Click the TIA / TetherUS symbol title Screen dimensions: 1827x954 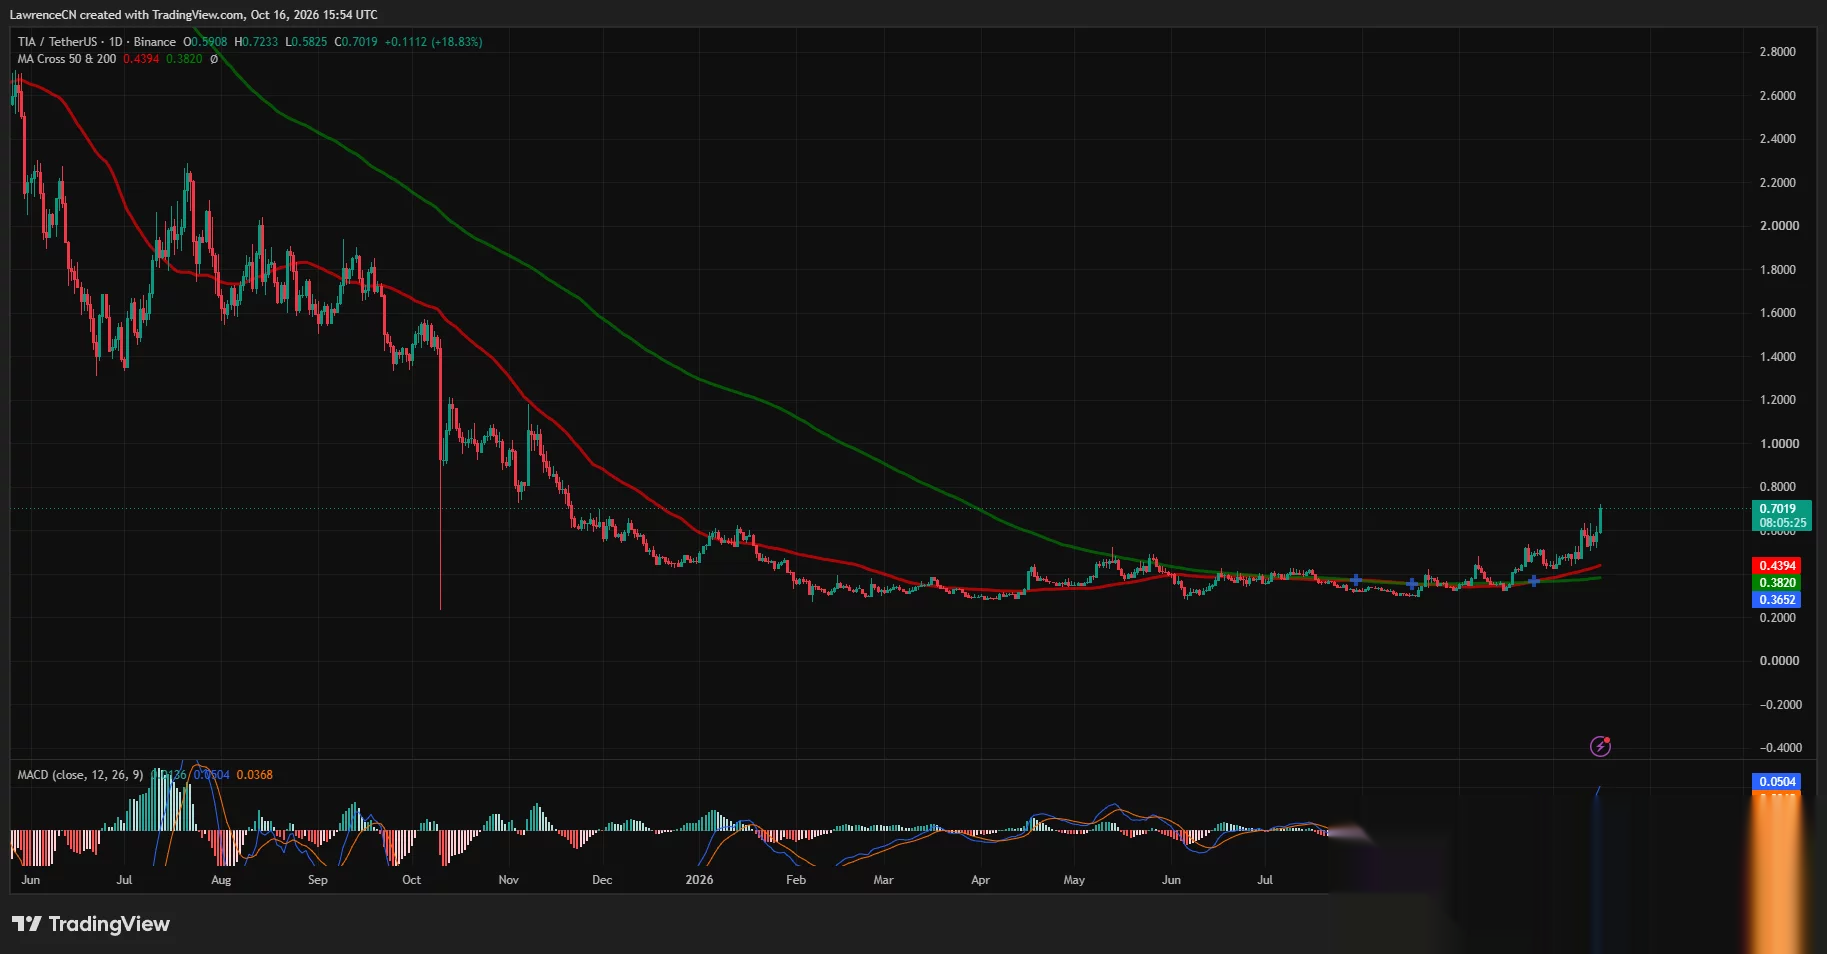tap(57, 42)
